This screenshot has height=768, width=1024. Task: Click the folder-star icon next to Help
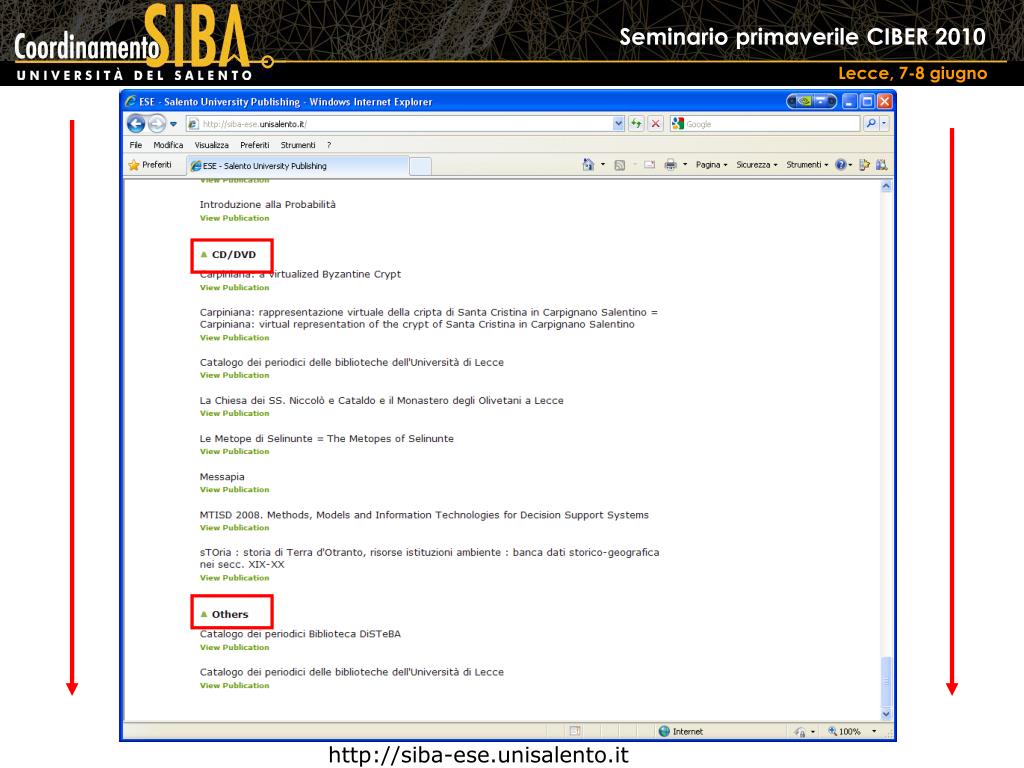point(864,165)
